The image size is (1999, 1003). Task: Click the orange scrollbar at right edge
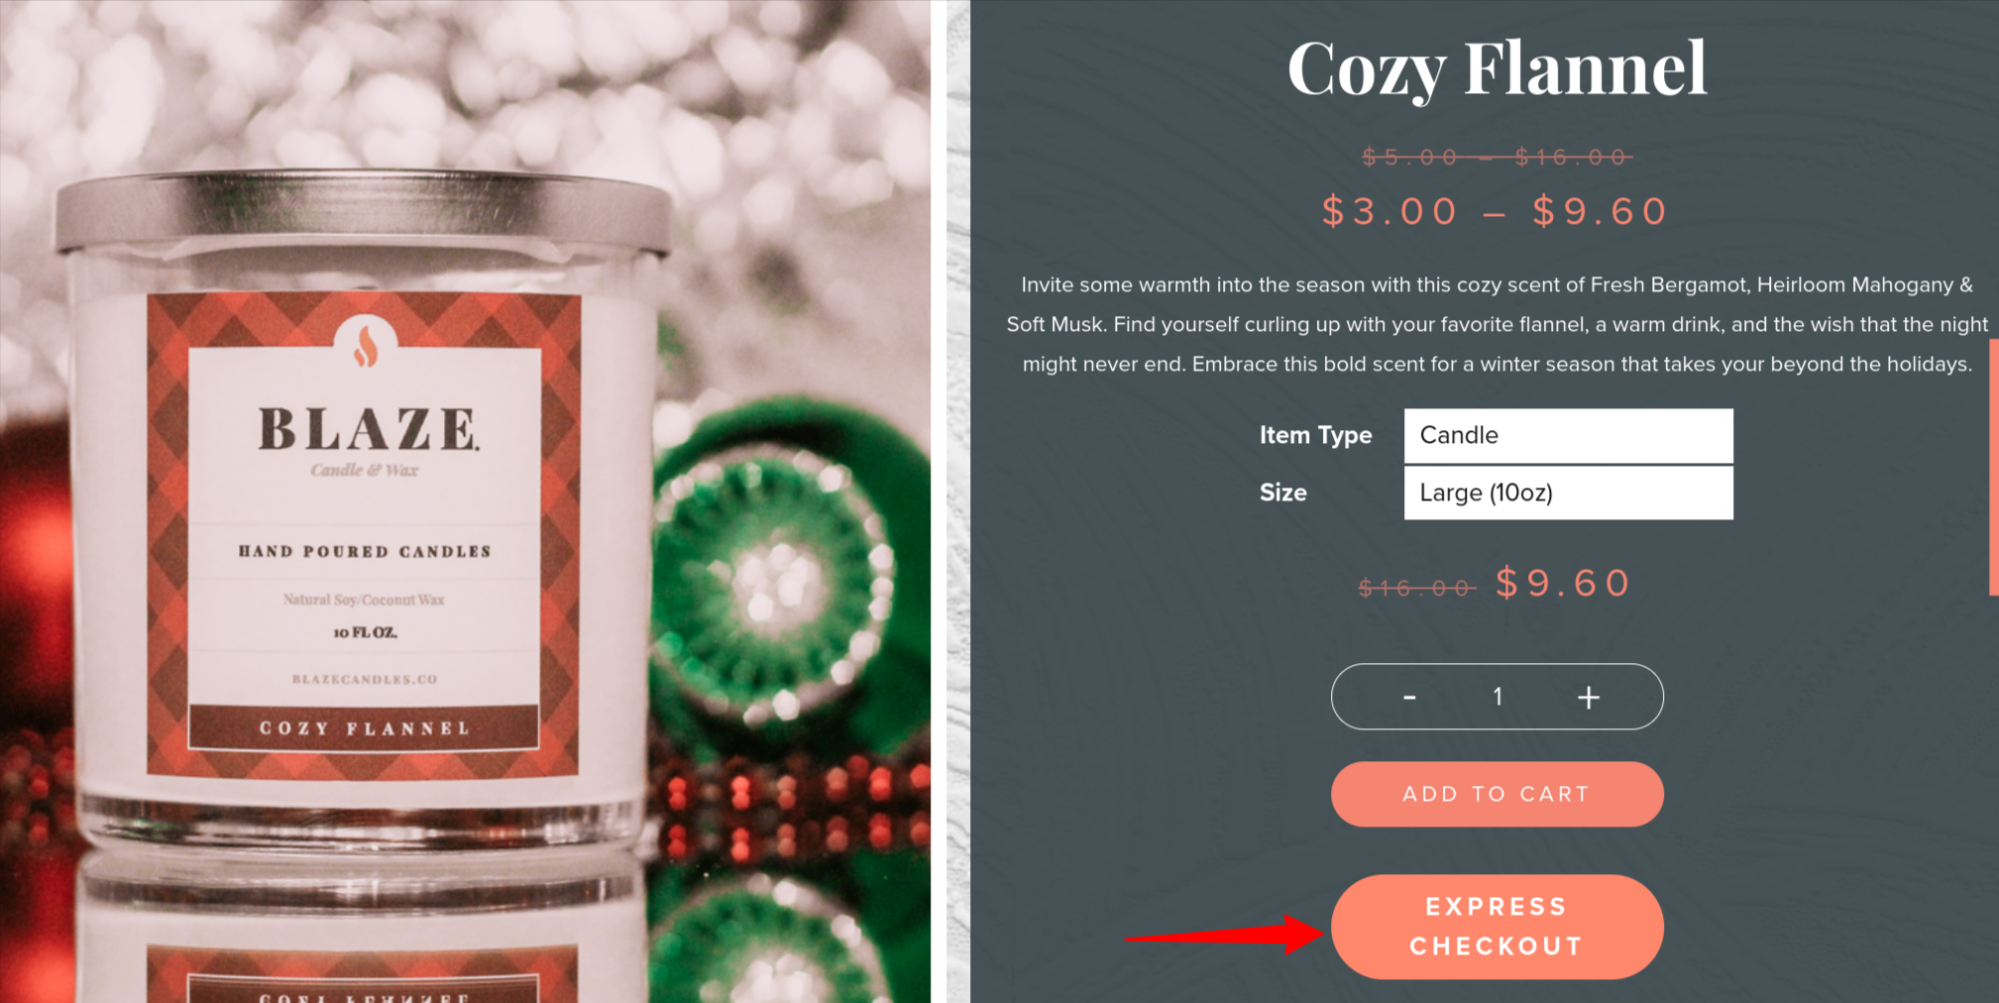[1994, 467]
